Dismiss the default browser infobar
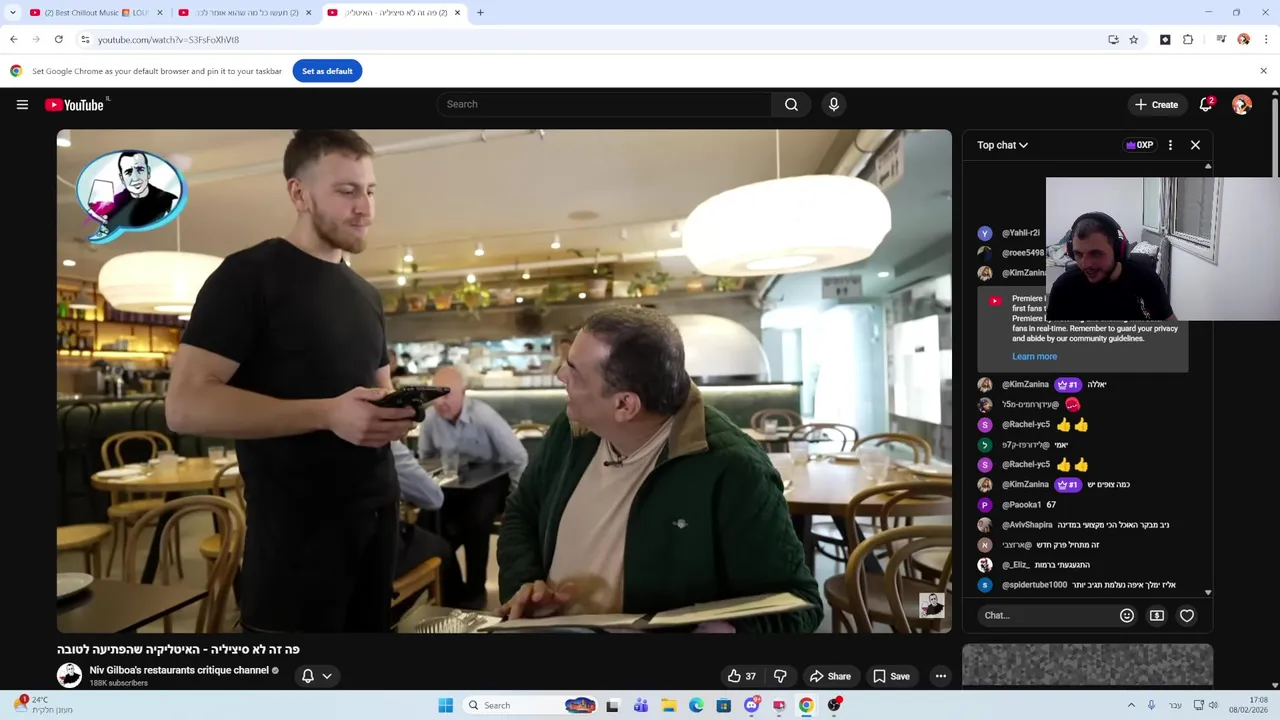Screen dimensions: 1280x720 1263,71
